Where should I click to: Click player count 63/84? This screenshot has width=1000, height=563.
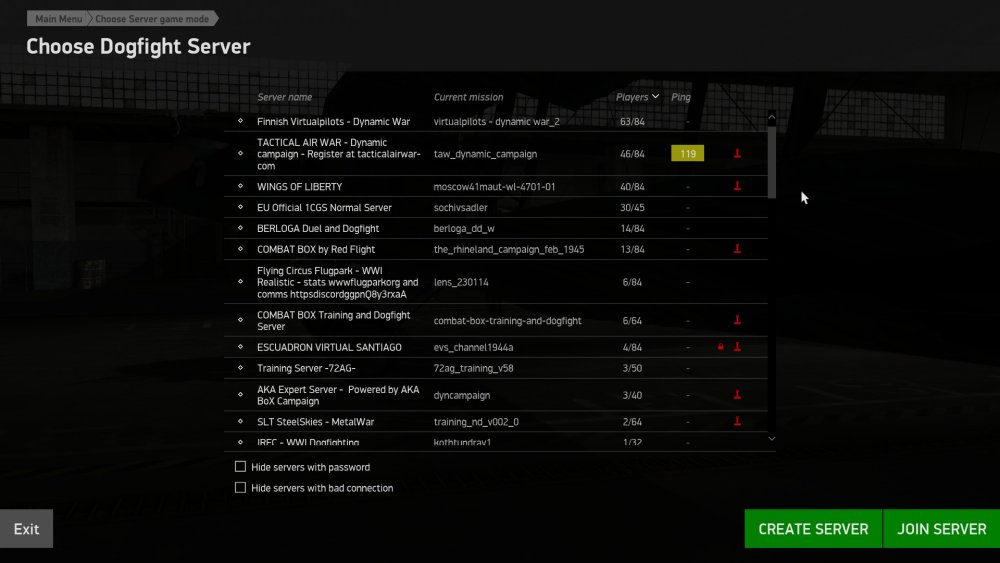coord(632,121)
